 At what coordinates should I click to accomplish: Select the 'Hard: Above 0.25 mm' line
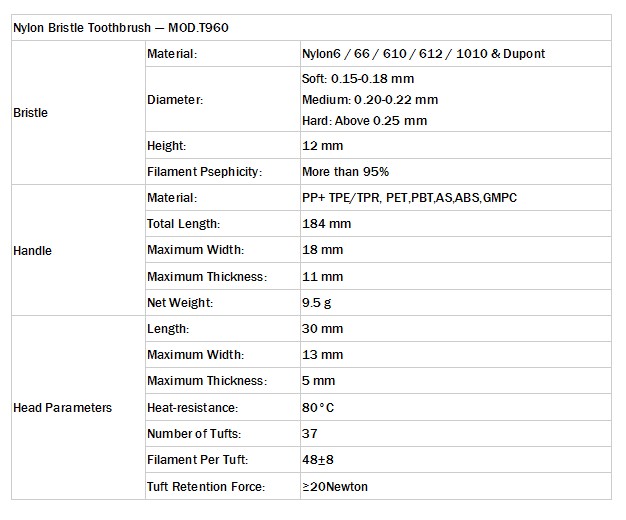click(364, 121)
